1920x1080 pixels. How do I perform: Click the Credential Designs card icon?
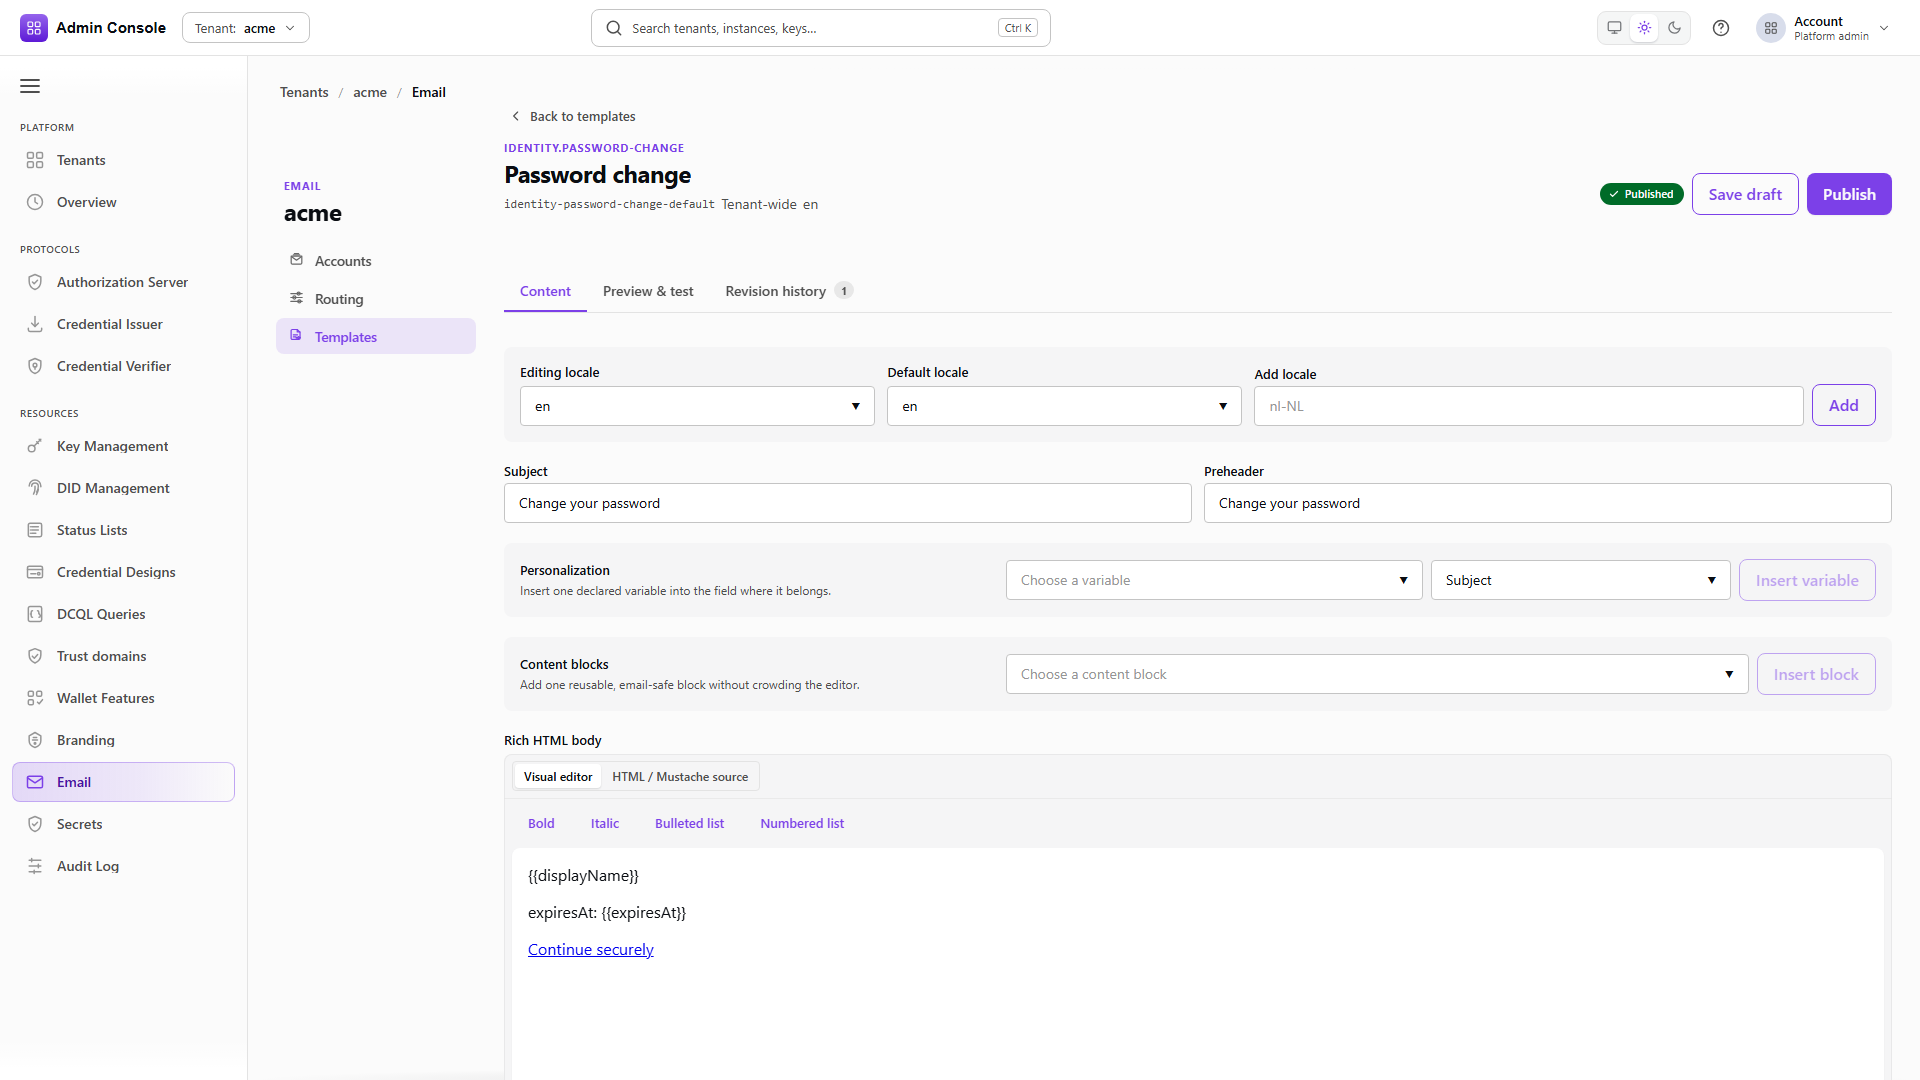click(x=35, y=572)
